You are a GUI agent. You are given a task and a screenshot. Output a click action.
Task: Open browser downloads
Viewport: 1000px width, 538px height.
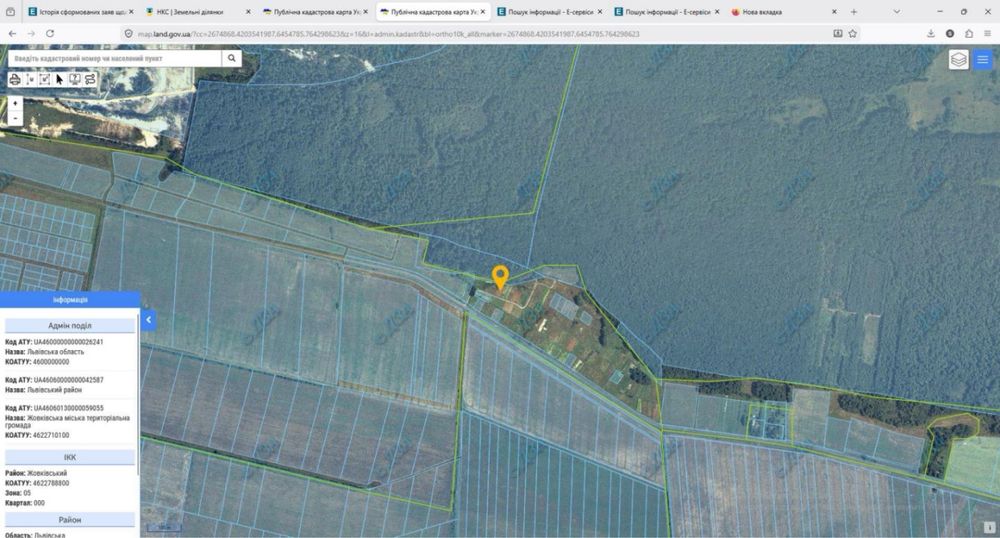[931, 33]
